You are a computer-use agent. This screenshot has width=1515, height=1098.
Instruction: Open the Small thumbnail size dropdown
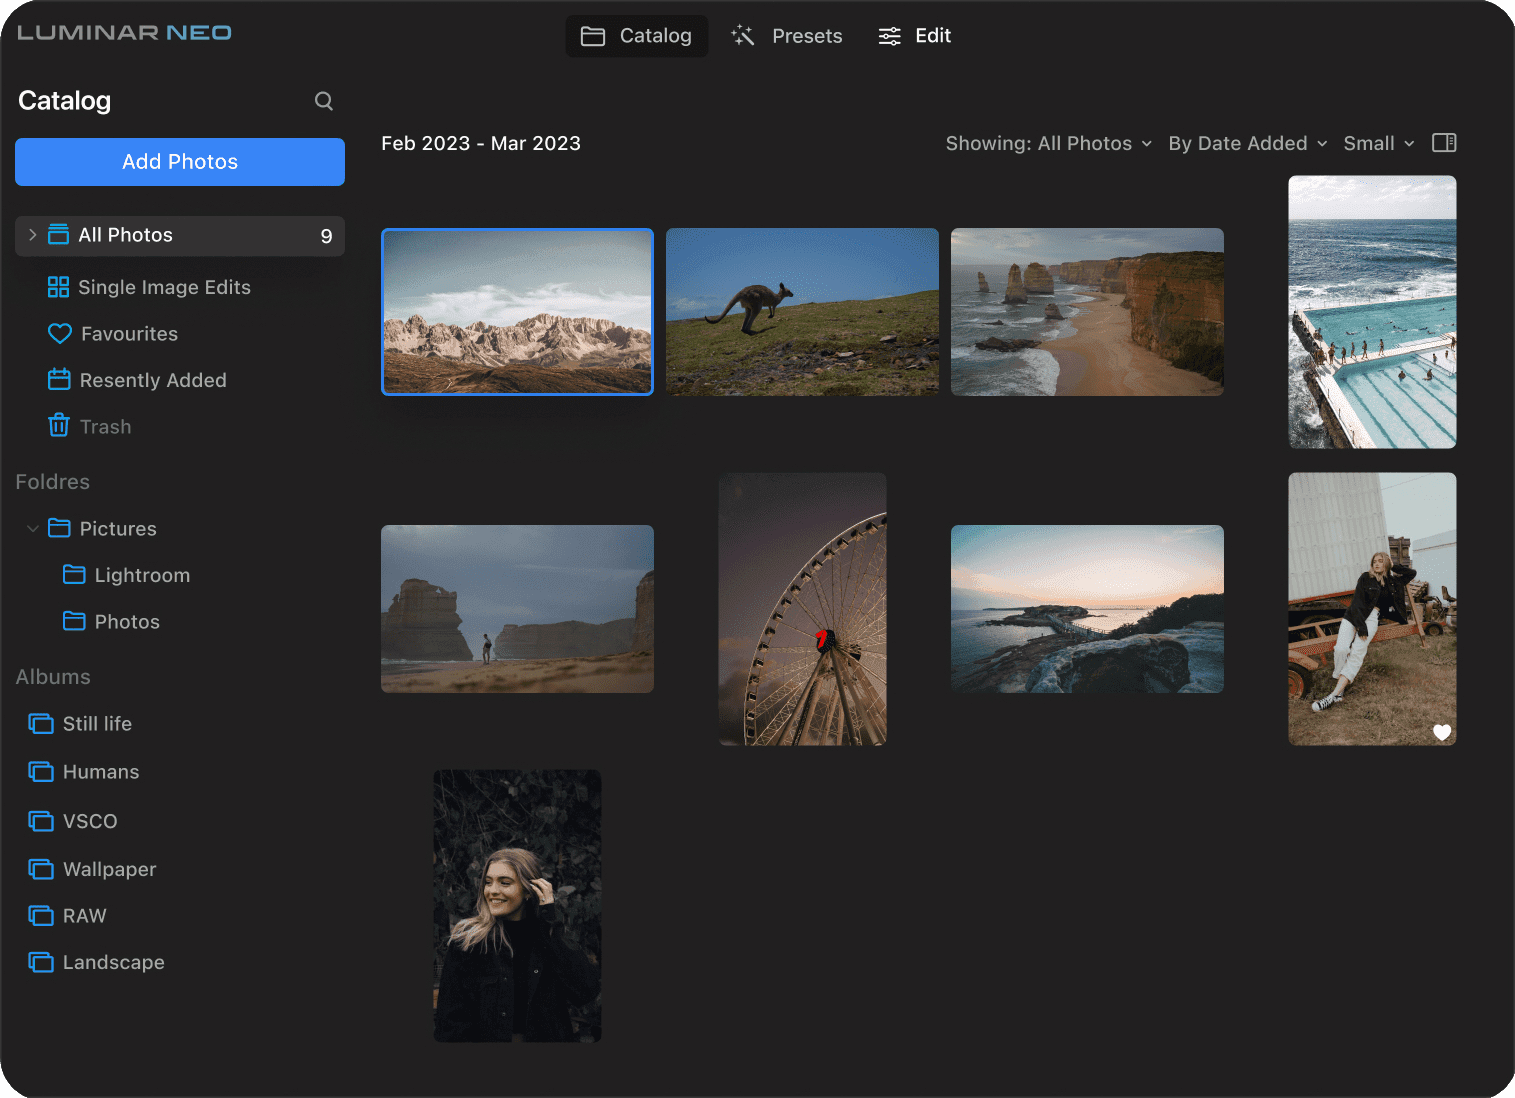click(x=1378, y=144)
